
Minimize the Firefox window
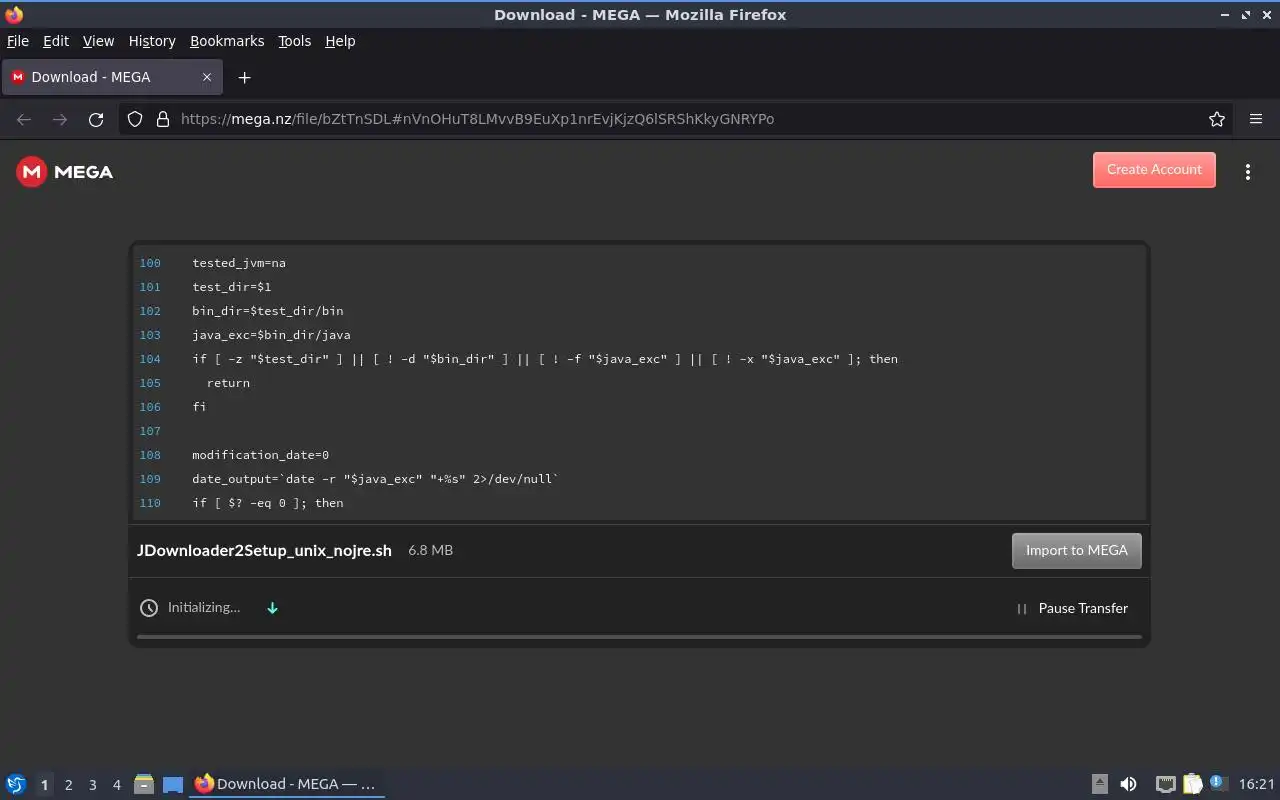point(1225,15)
